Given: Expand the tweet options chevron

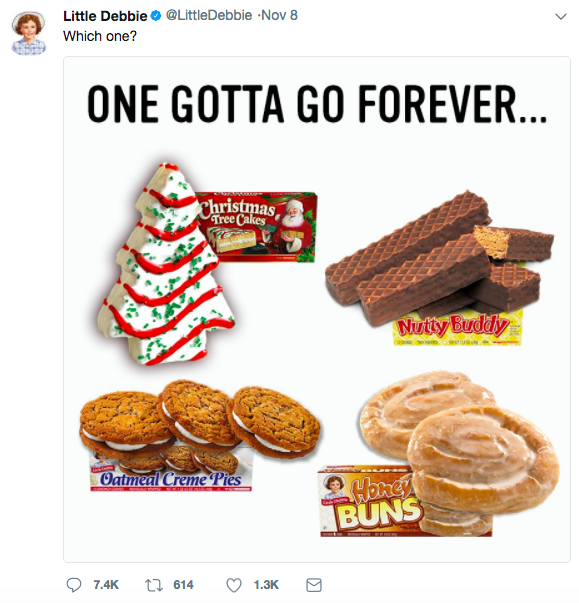Looking at the screenshot, I should pyautogui.click(x=561, y=17).
